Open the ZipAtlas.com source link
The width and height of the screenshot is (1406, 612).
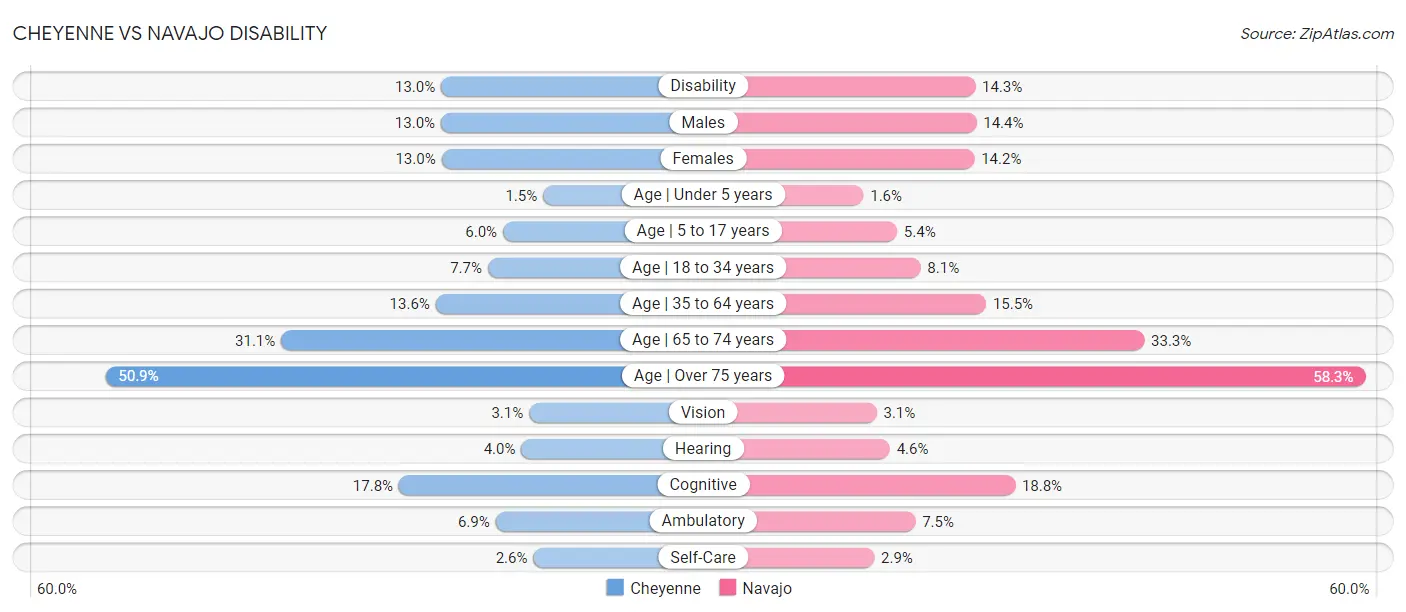1317,34
